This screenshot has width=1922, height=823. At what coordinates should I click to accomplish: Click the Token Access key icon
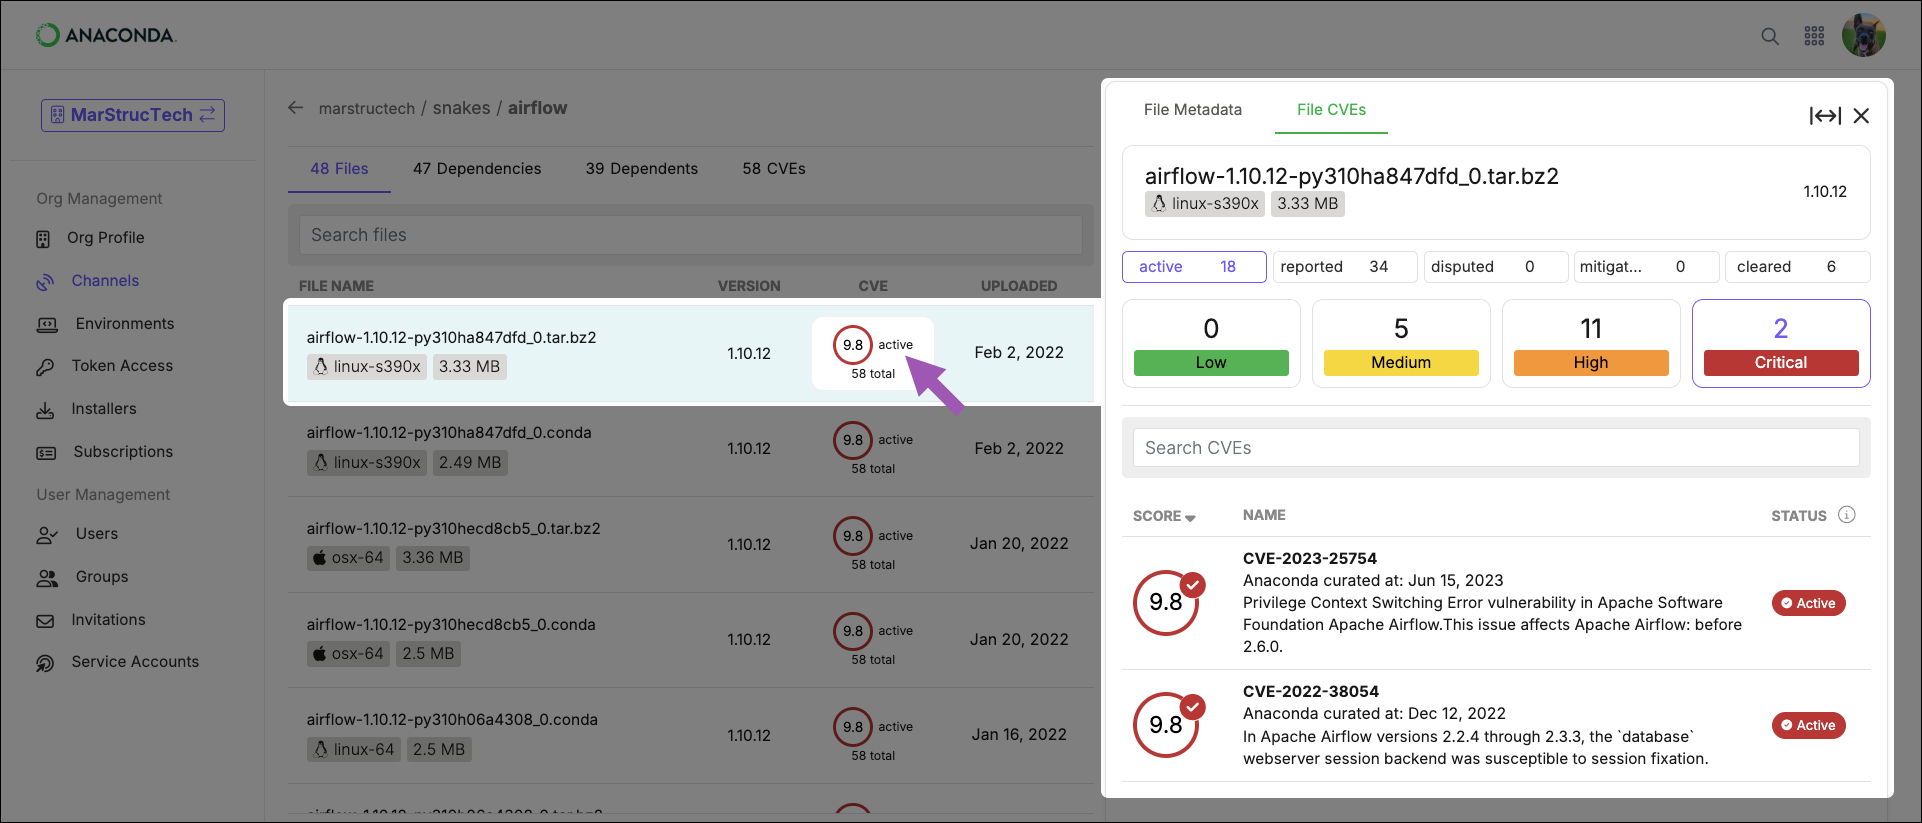[x=45, y=367]
